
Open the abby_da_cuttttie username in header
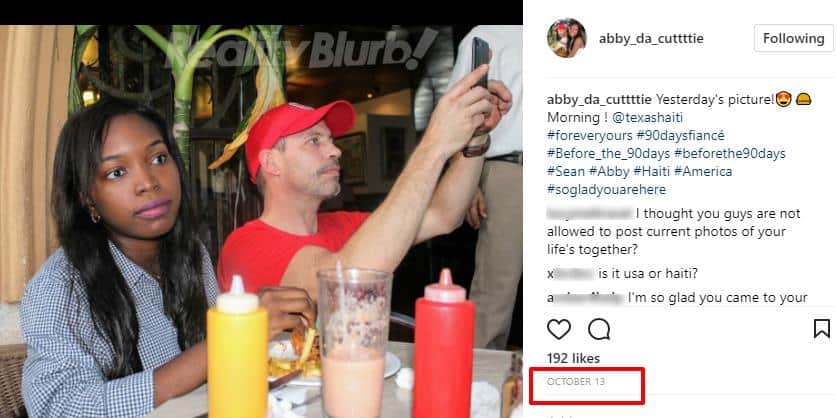tap(651, 38)
